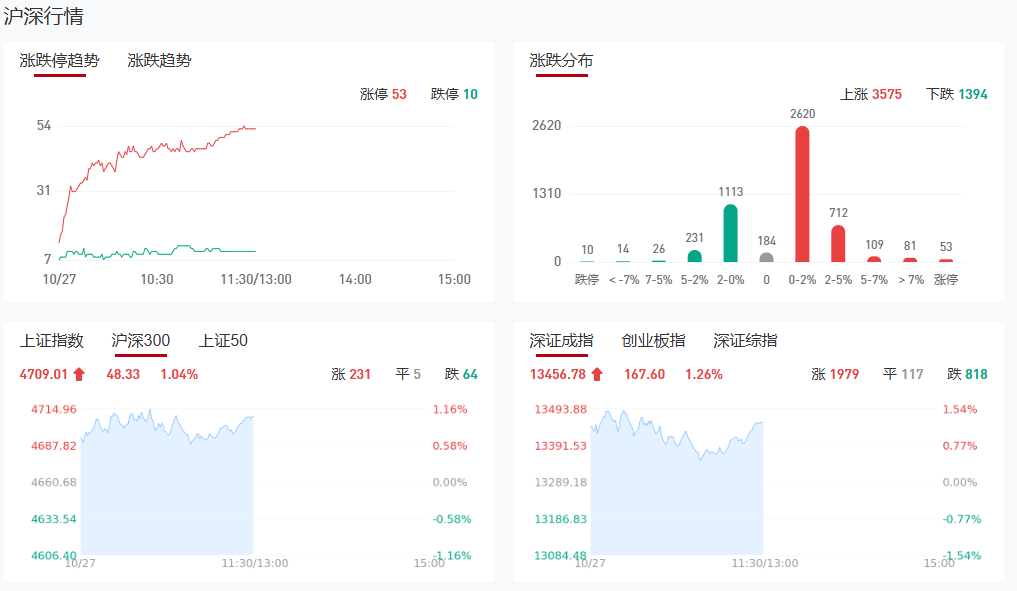1017x591 pixels.
Task: Click the green 2-0% bar
Action: 730,233
